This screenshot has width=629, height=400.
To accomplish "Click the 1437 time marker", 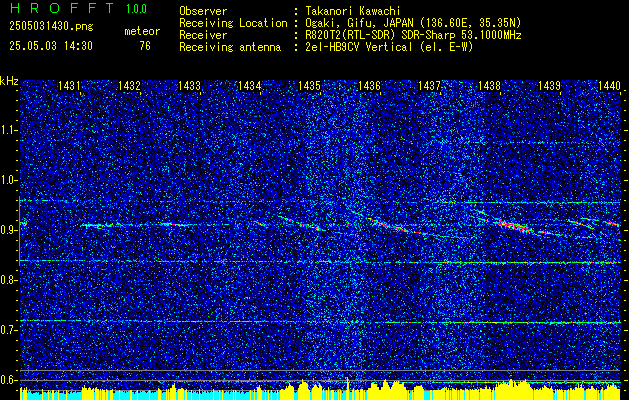I will [429, 85].
